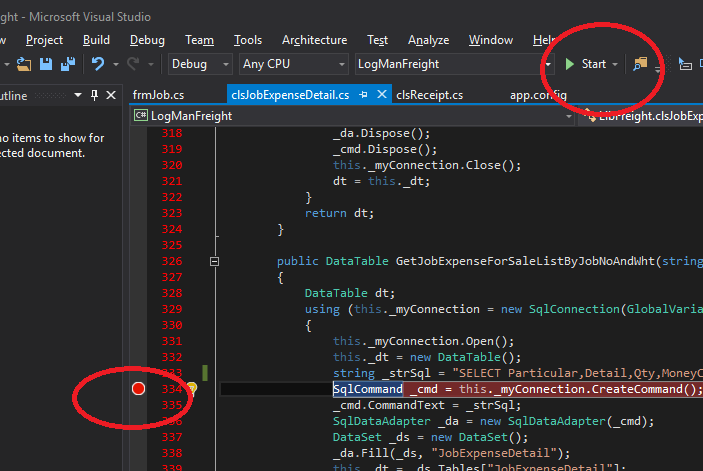This screenshot has height=471, width=703.
Task: Switch to the frmJob.cs tab
Action: tap(158, 95)
